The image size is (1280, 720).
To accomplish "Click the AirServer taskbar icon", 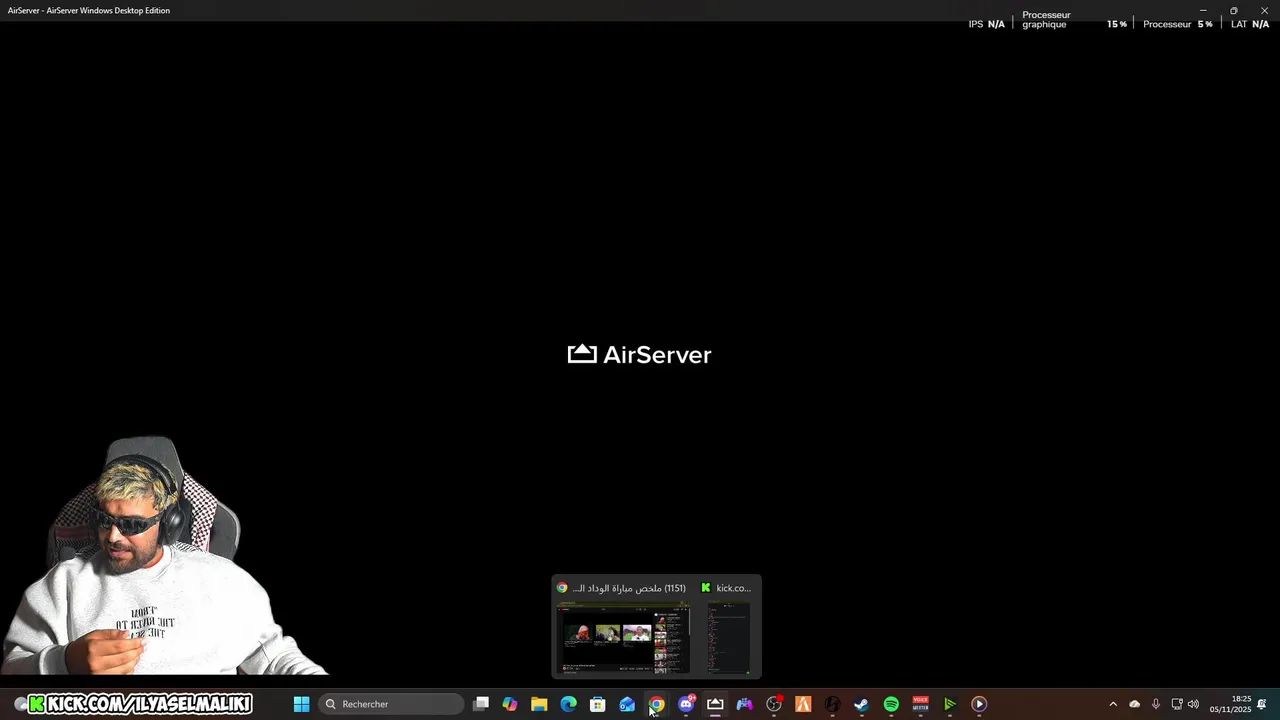I will 715,704.
